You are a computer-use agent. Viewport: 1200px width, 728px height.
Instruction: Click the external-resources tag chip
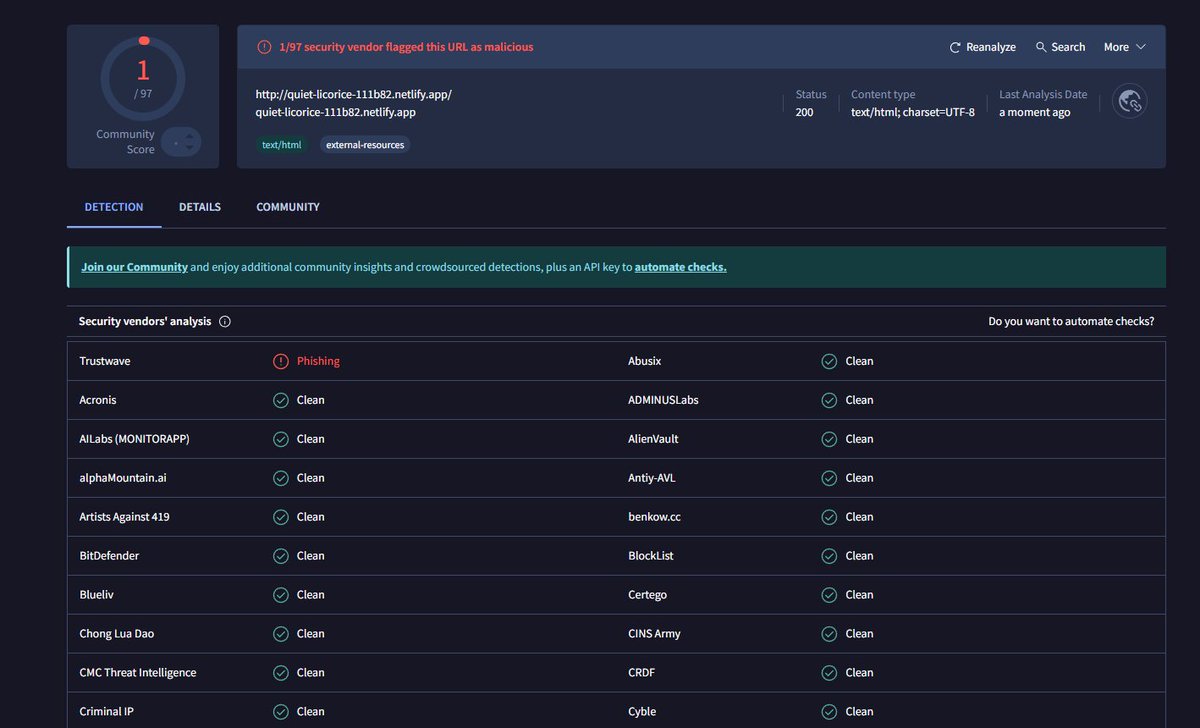coord(365,145)
